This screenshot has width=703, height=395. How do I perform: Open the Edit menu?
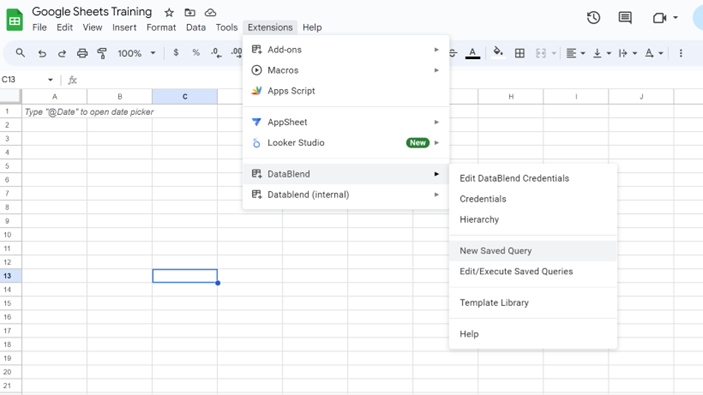pyautogui.click(x=65, y=28)
